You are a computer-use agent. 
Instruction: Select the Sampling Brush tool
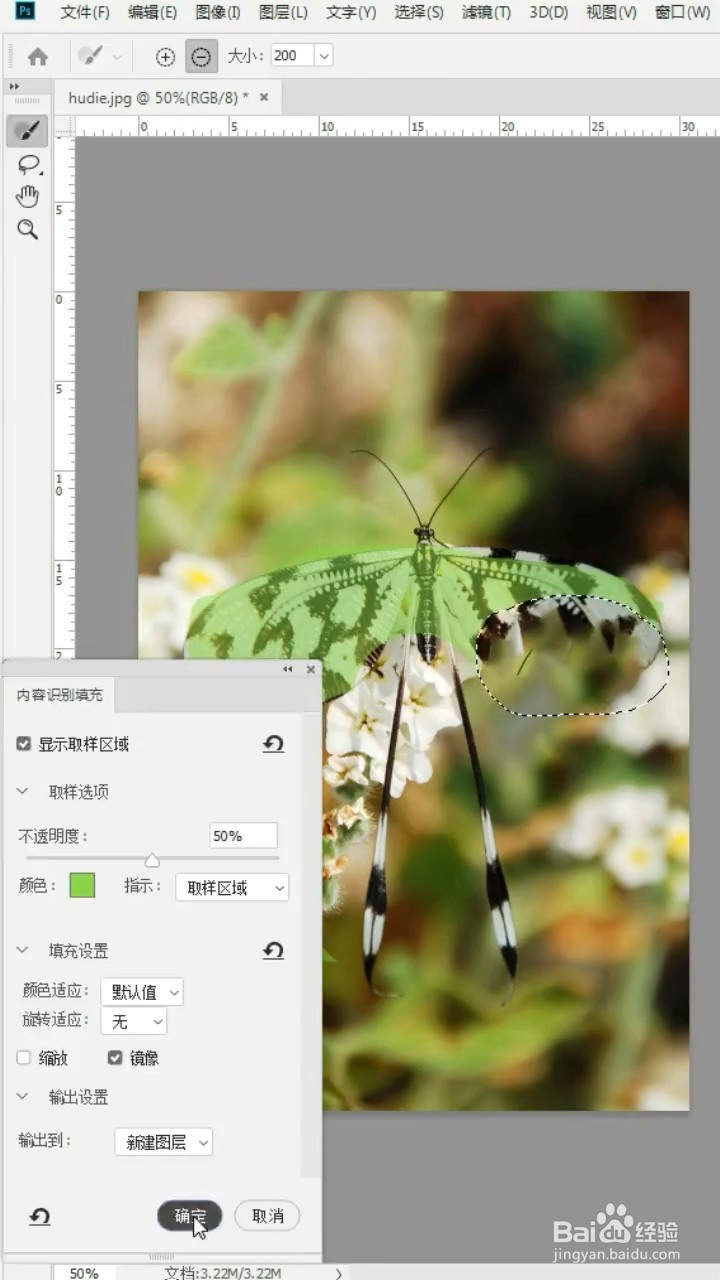click(28, 131)
